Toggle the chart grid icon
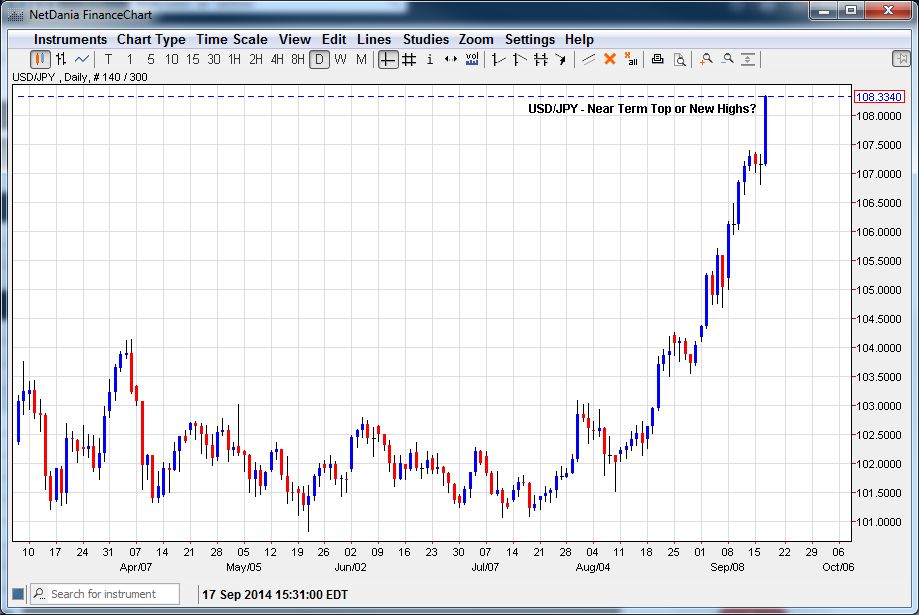 click(x=409, y=59)
